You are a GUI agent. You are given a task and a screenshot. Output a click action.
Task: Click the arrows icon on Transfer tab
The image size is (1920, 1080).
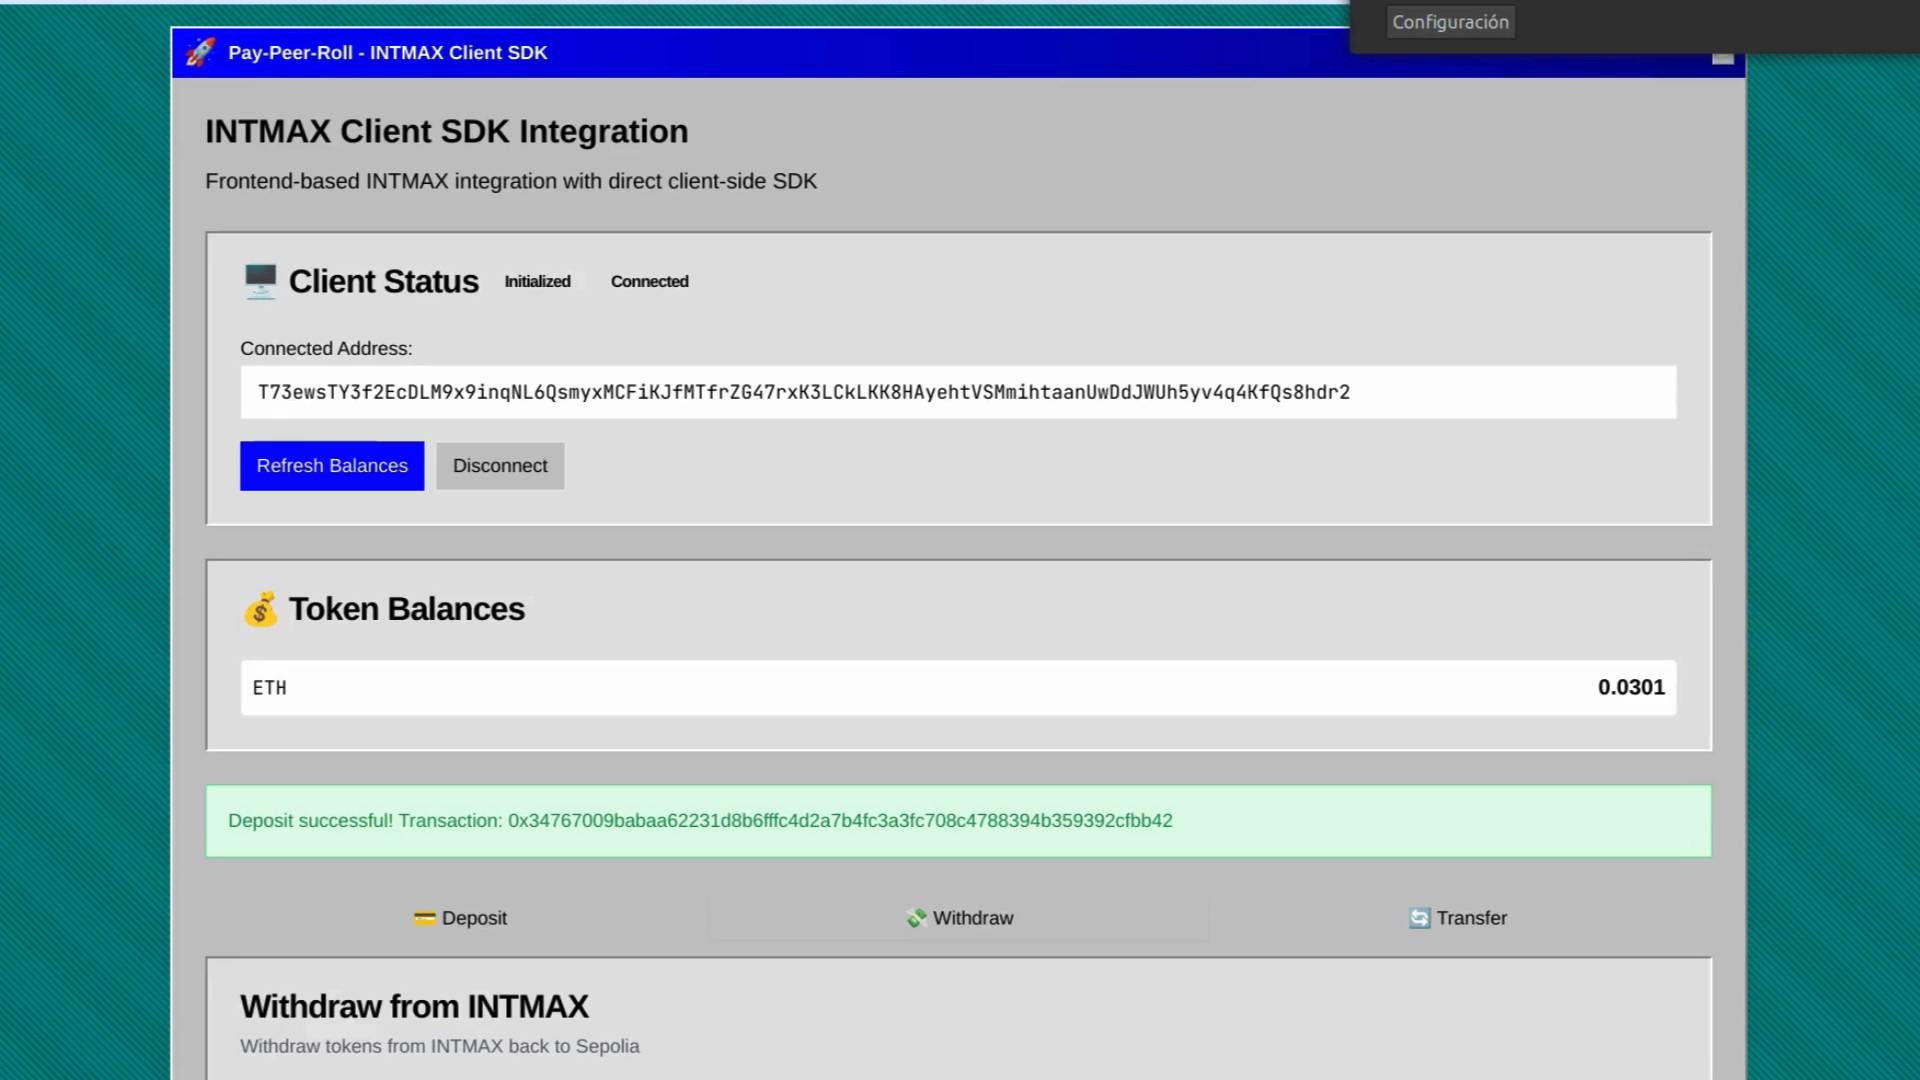click(1420, 918)
